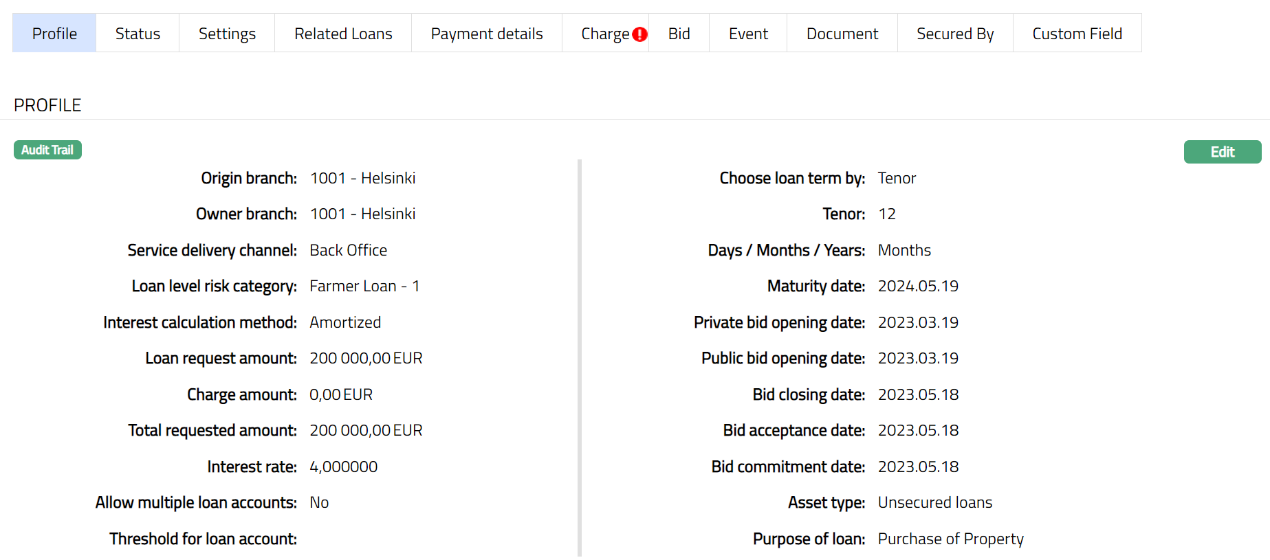Open the Related Loans tab

pos(343,33)
